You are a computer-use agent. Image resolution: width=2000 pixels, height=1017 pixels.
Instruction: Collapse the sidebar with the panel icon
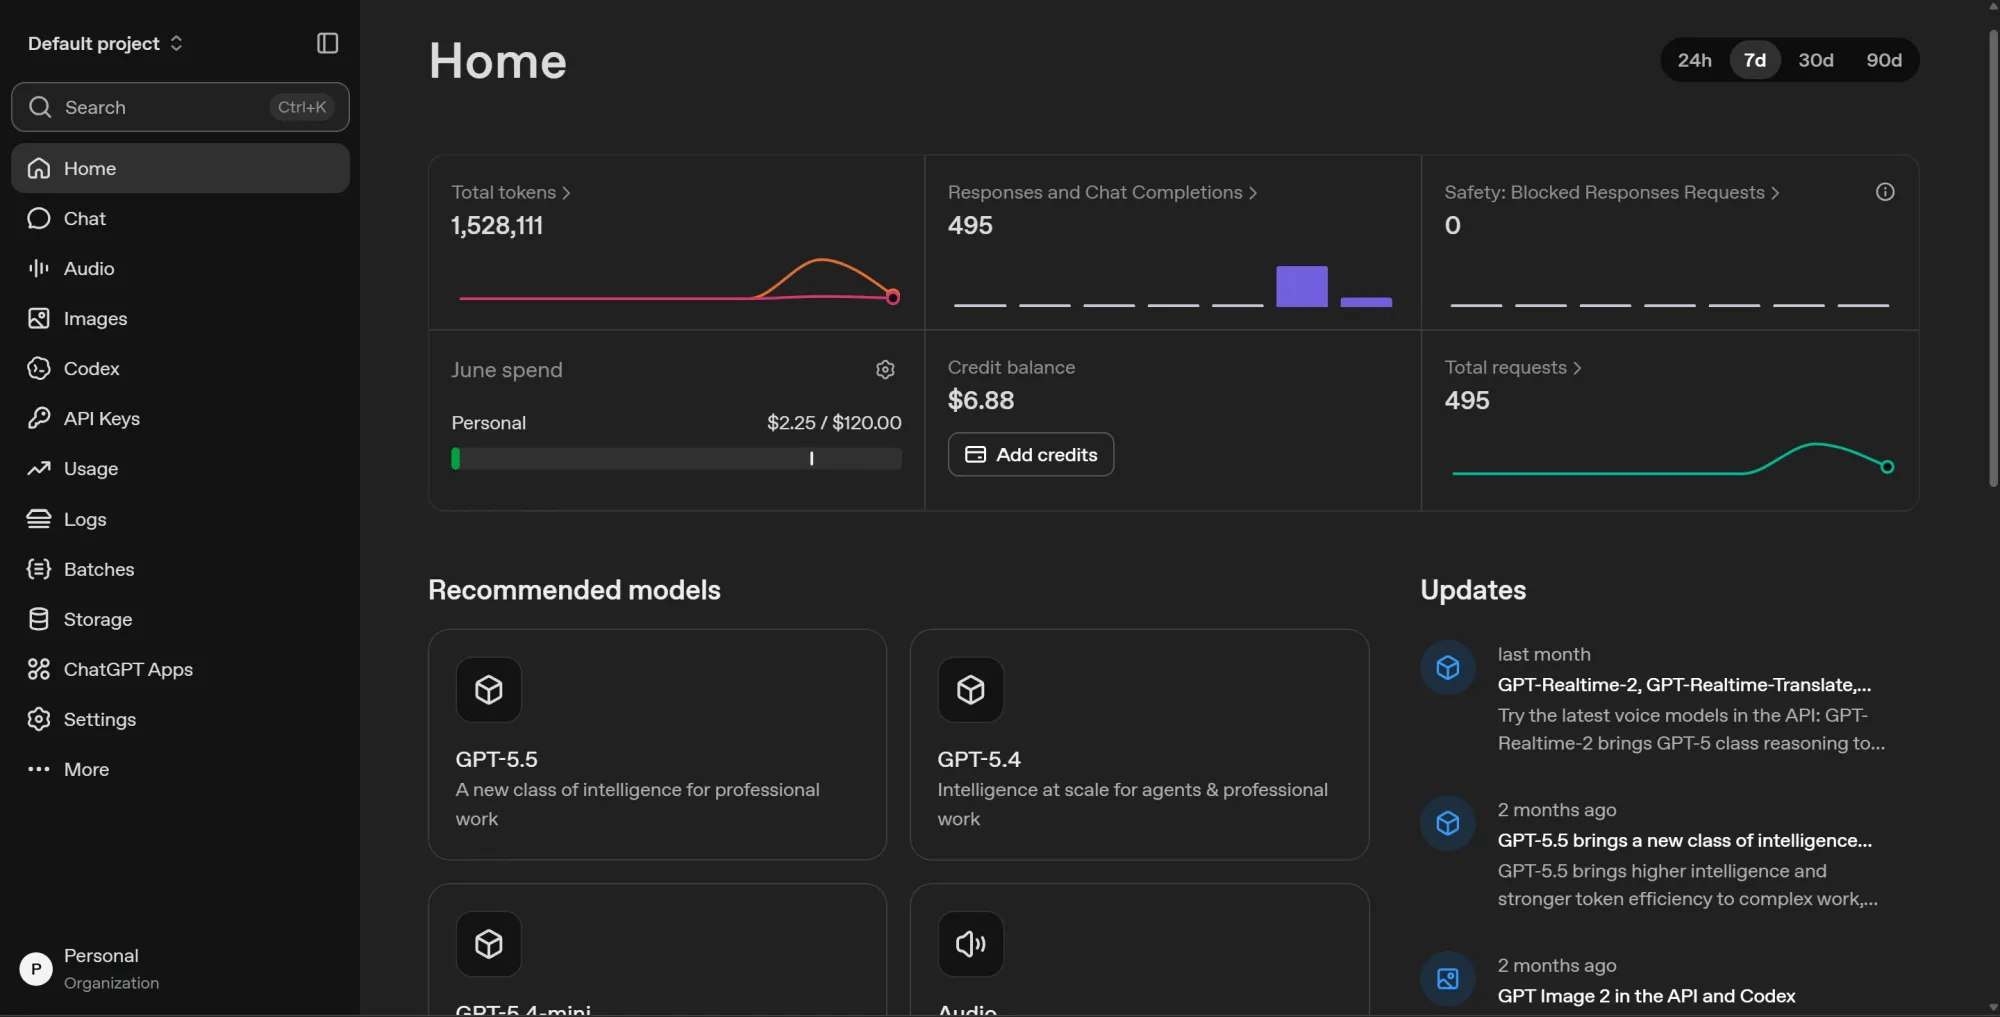point(327,43)
